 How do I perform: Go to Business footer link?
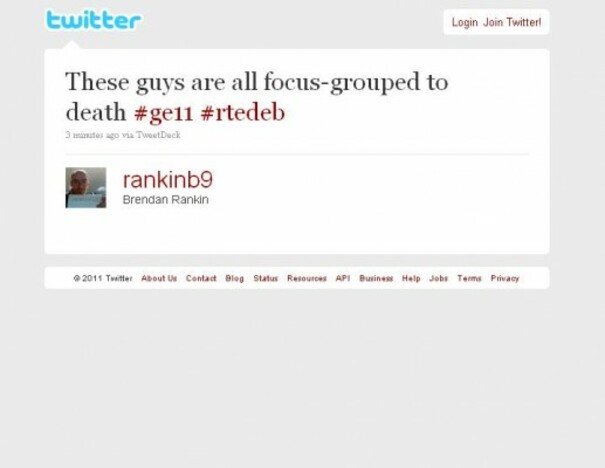(x=376, y=278)
